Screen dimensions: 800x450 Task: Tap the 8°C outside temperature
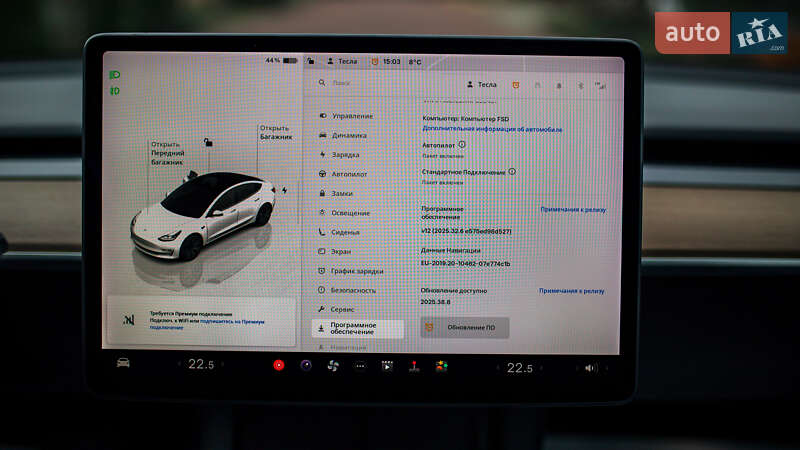pyautogui.click(x=415, y=62)
